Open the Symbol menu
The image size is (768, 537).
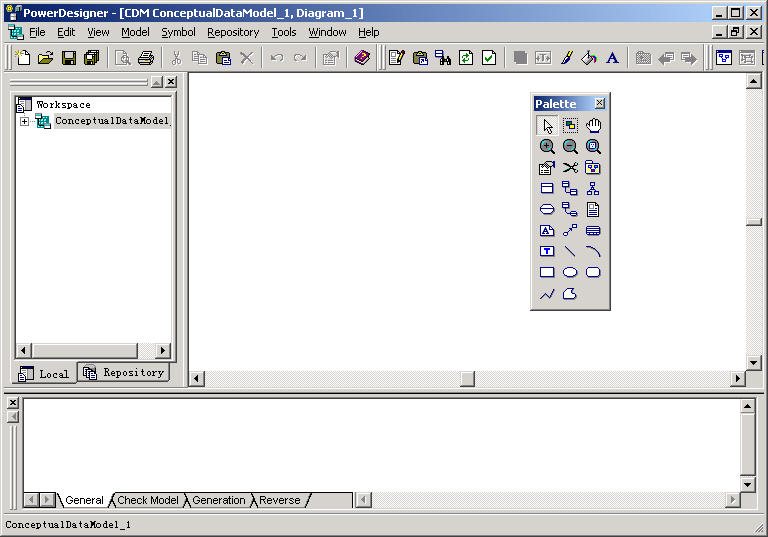coord(178,32)
